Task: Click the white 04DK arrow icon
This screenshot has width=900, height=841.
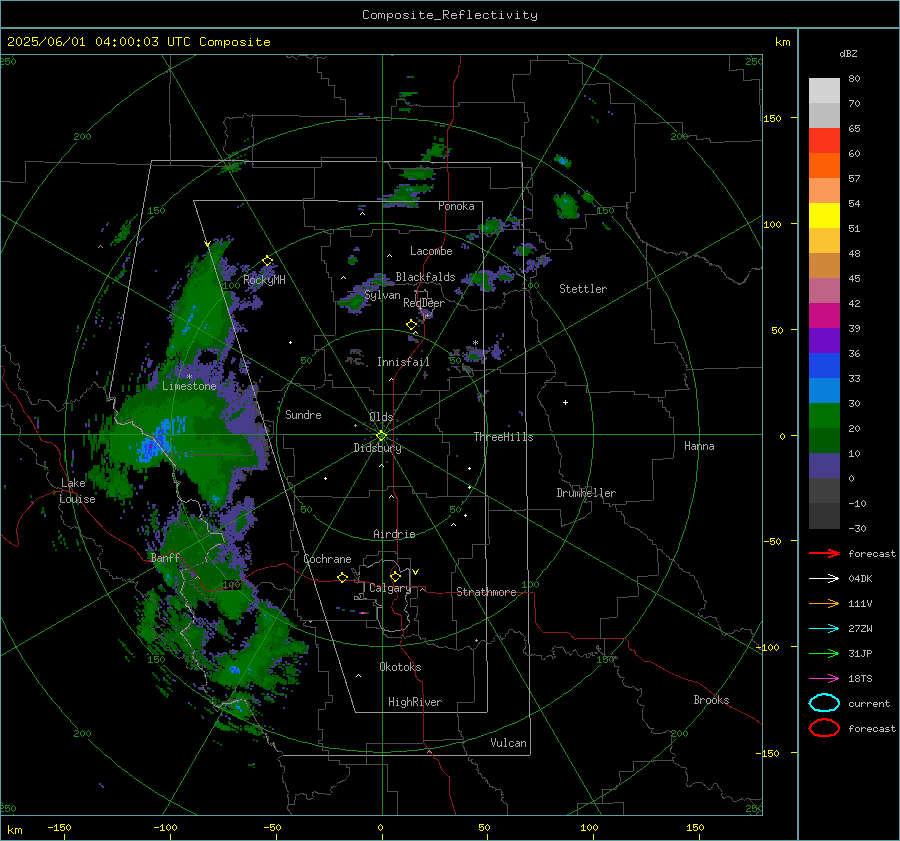Action: click(824, 579)
